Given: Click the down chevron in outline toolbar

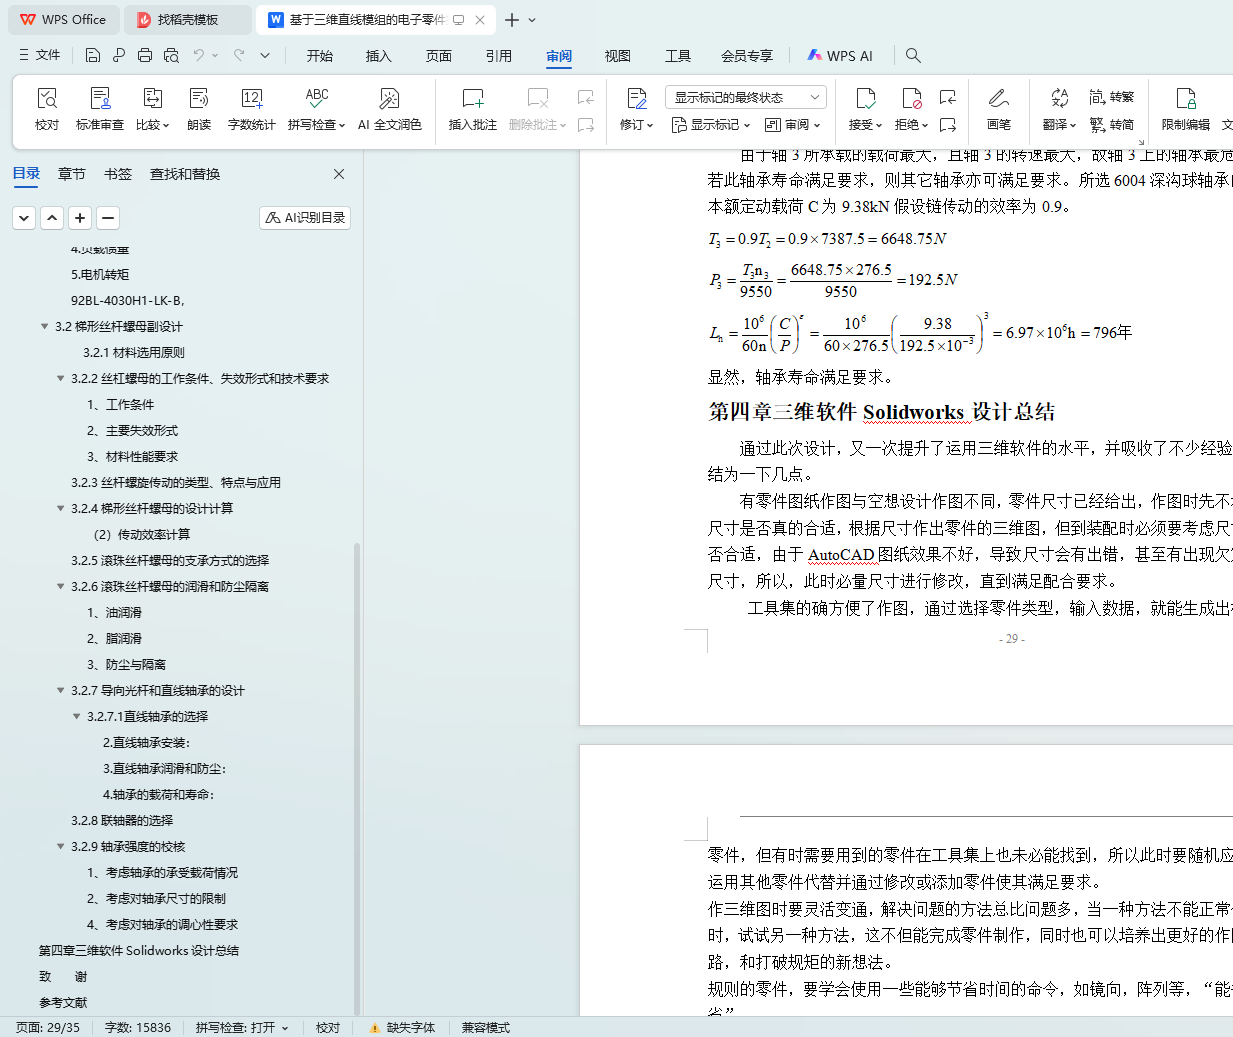Looking at the screenshot, I should tap(24, 217).
